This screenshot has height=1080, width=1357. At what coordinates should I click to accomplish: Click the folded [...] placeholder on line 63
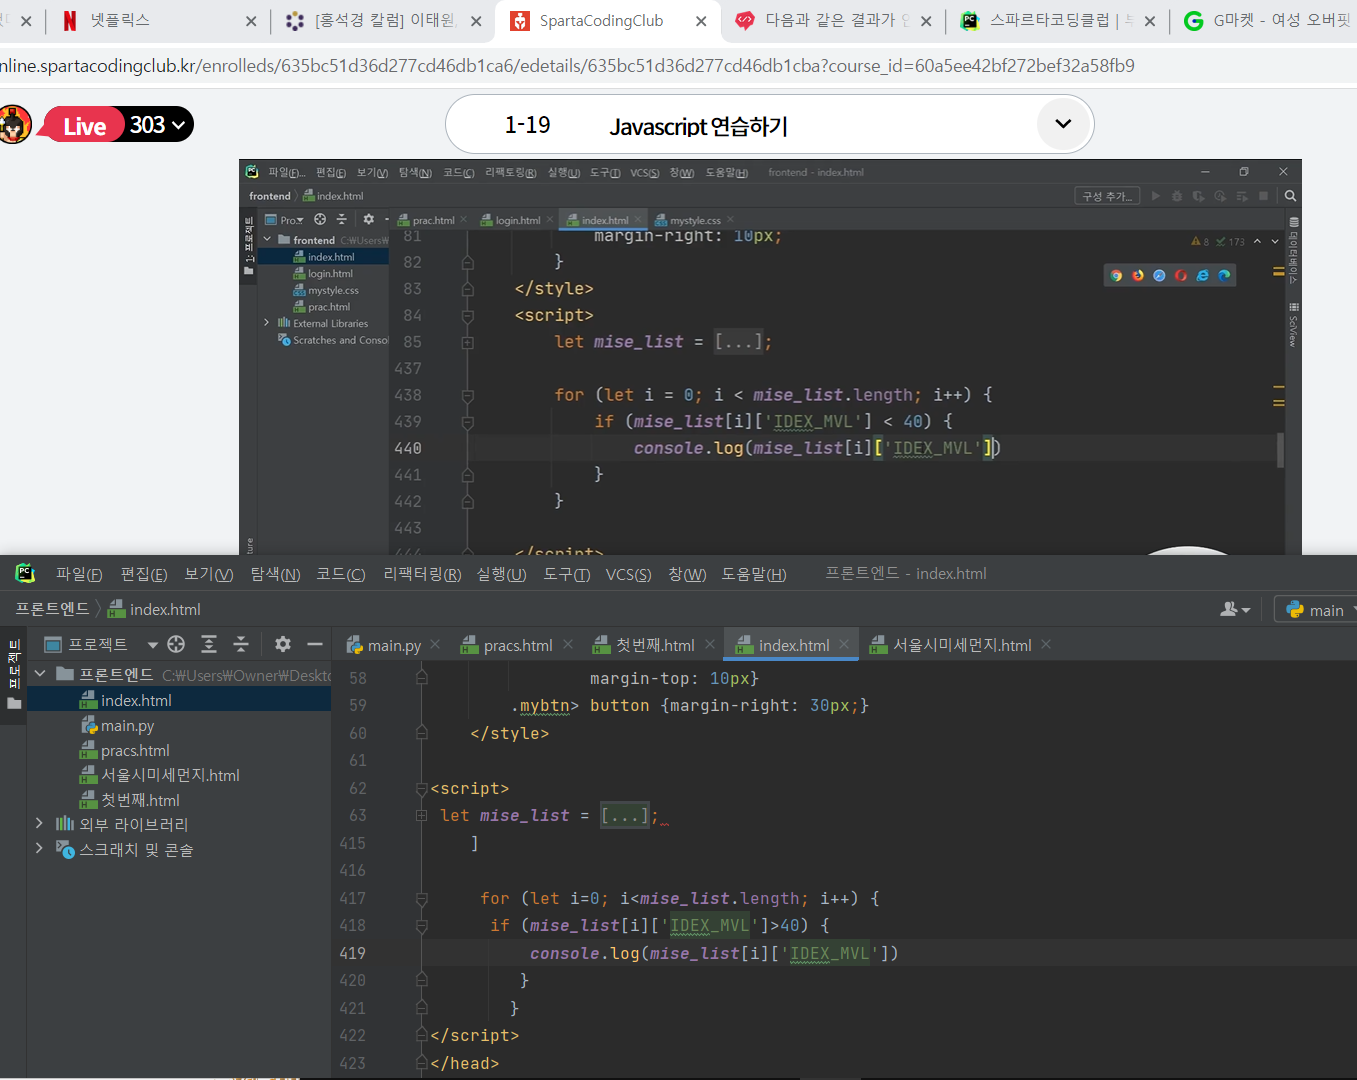click(x=624, y=816)
